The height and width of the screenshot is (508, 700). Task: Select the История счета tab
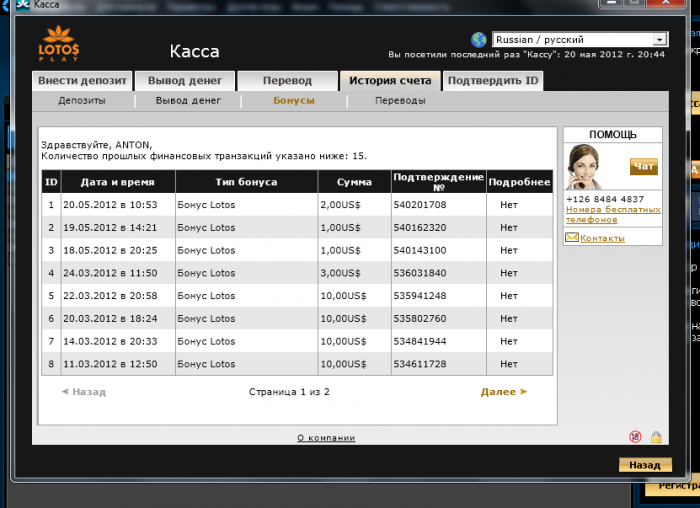pyautogui.click(x=390, y=81)
